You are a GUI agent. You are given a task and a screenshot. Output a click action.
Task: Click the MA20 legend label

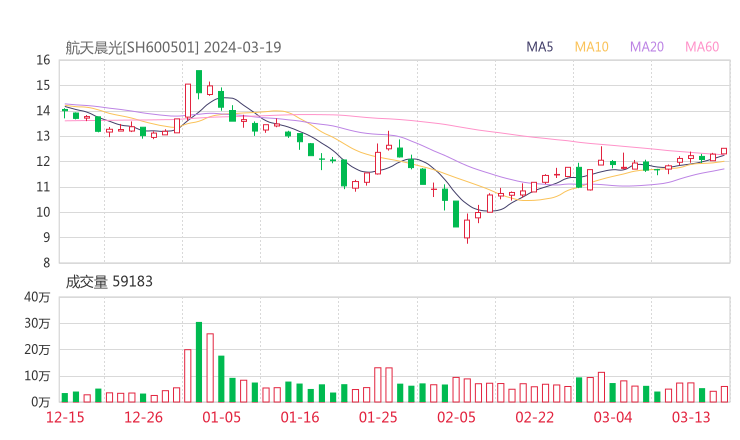[647, 47]
